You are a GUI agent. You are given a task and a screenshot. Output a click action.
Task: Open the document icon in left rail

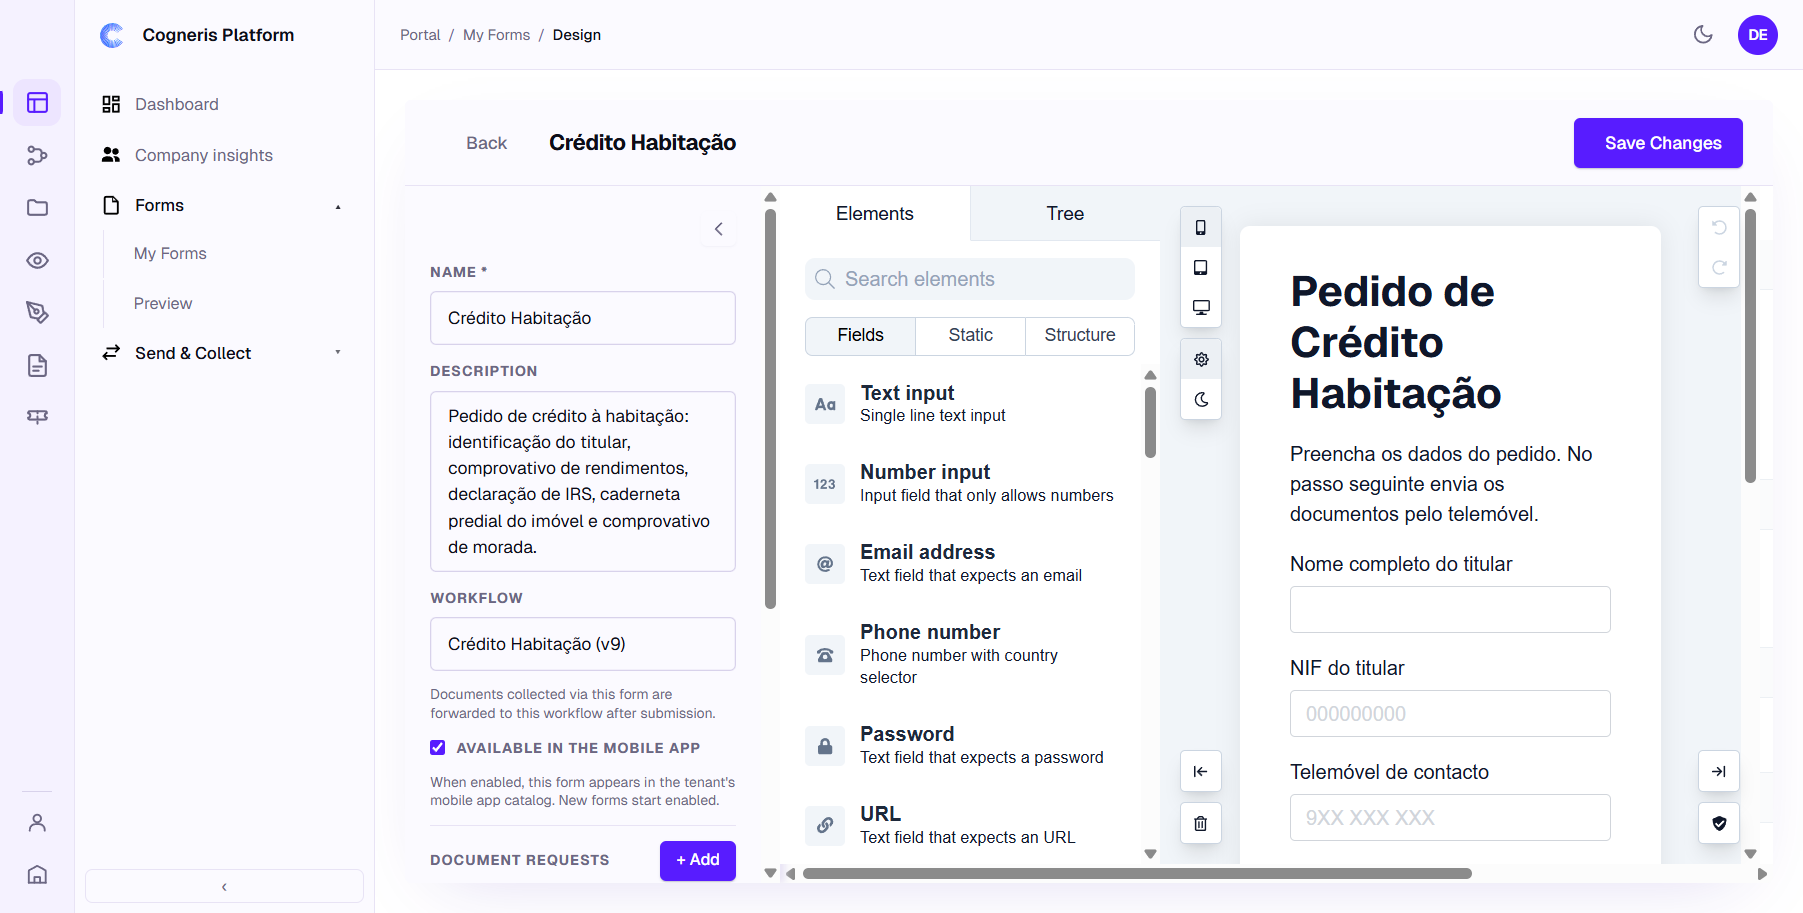coord(37,365)
